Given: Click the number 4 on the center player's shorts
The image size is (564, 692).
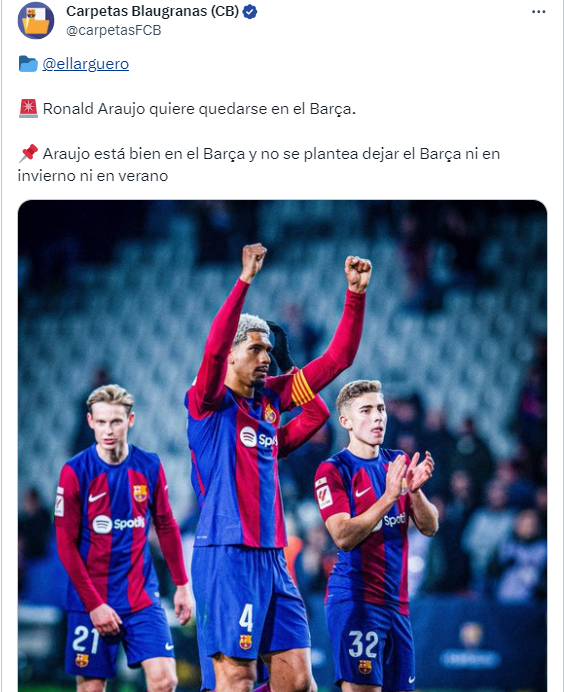Looking at the screenshot, I should click(246, 618).
